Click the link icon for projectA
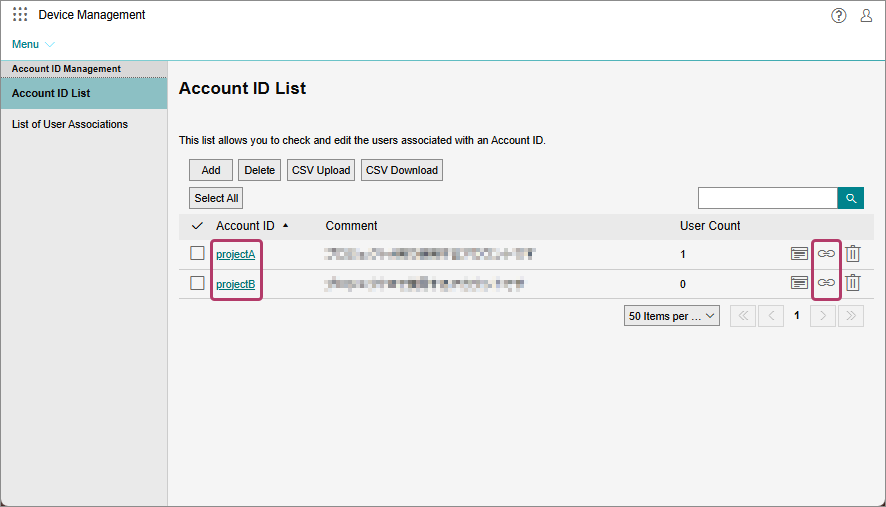Viewport: 886px width, 507px height. coord(826,254)
